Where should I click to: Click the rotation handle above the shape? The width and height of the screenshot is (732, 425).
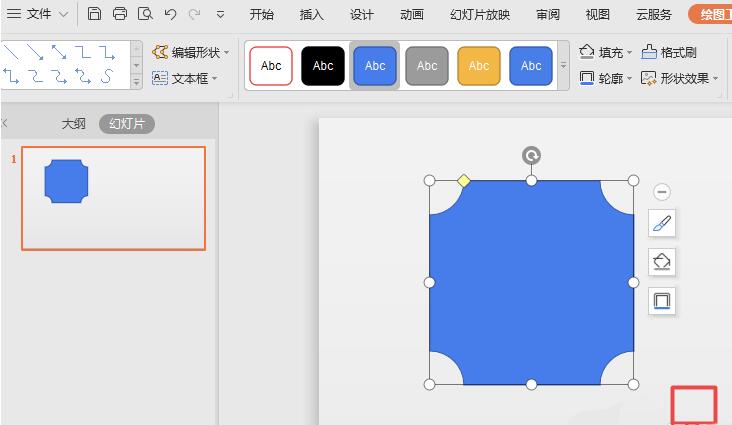531,155
